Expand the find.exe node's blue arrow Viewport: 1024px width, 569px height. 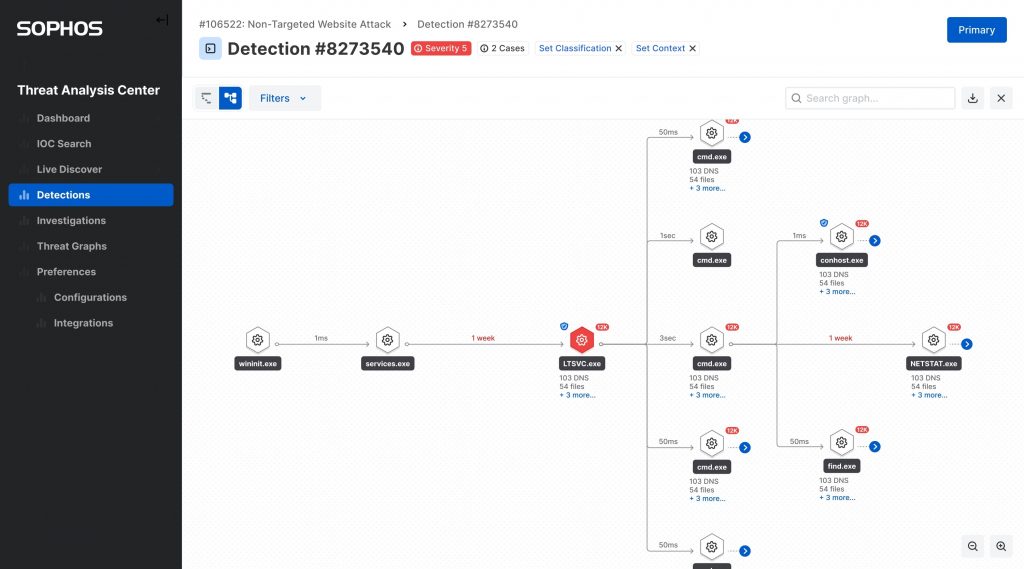tap(874, 447)
